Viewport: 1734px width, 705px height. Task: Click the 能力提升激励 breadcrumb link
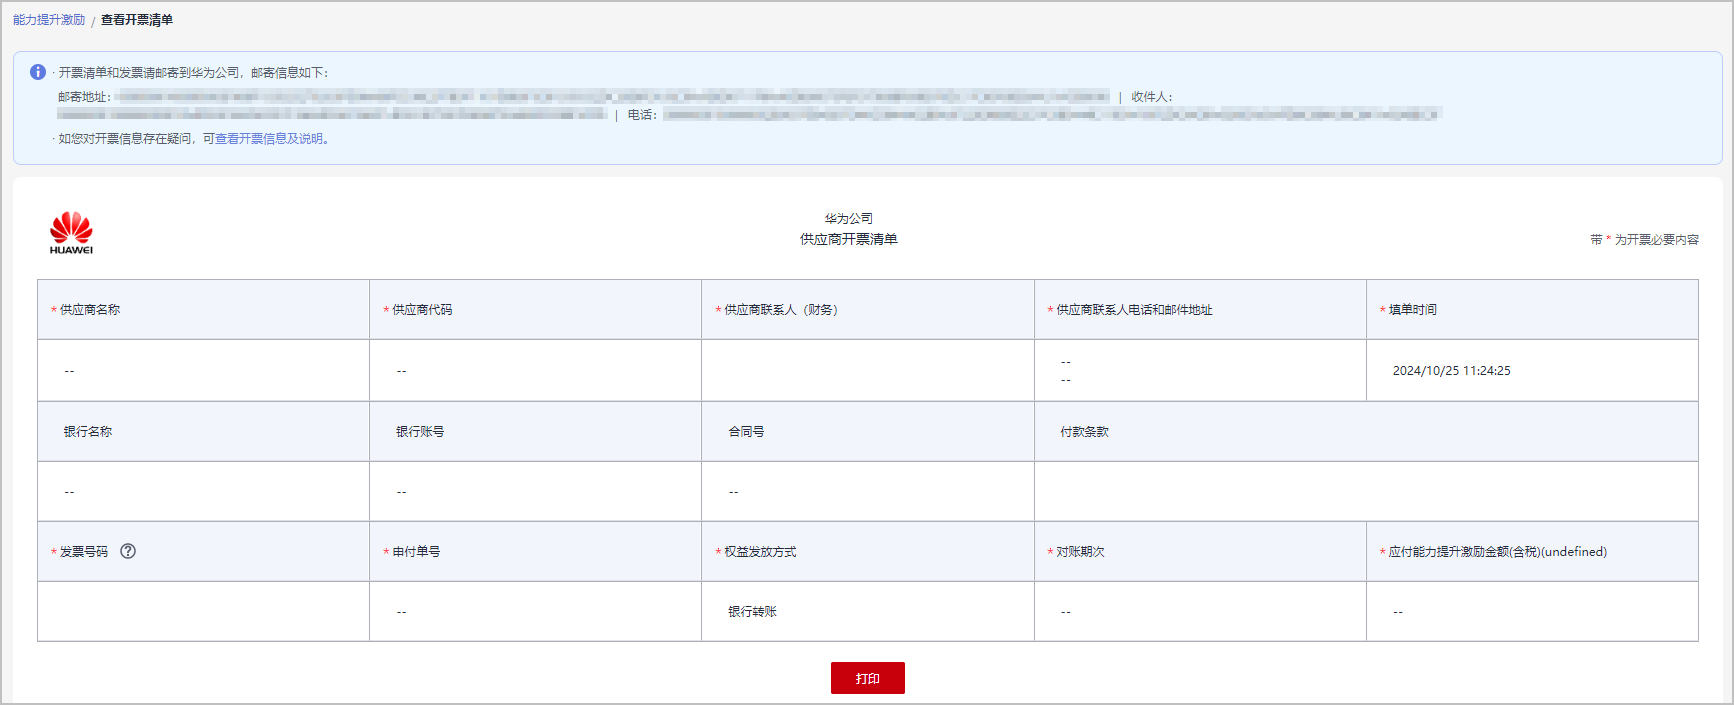(x=49, y=20)
